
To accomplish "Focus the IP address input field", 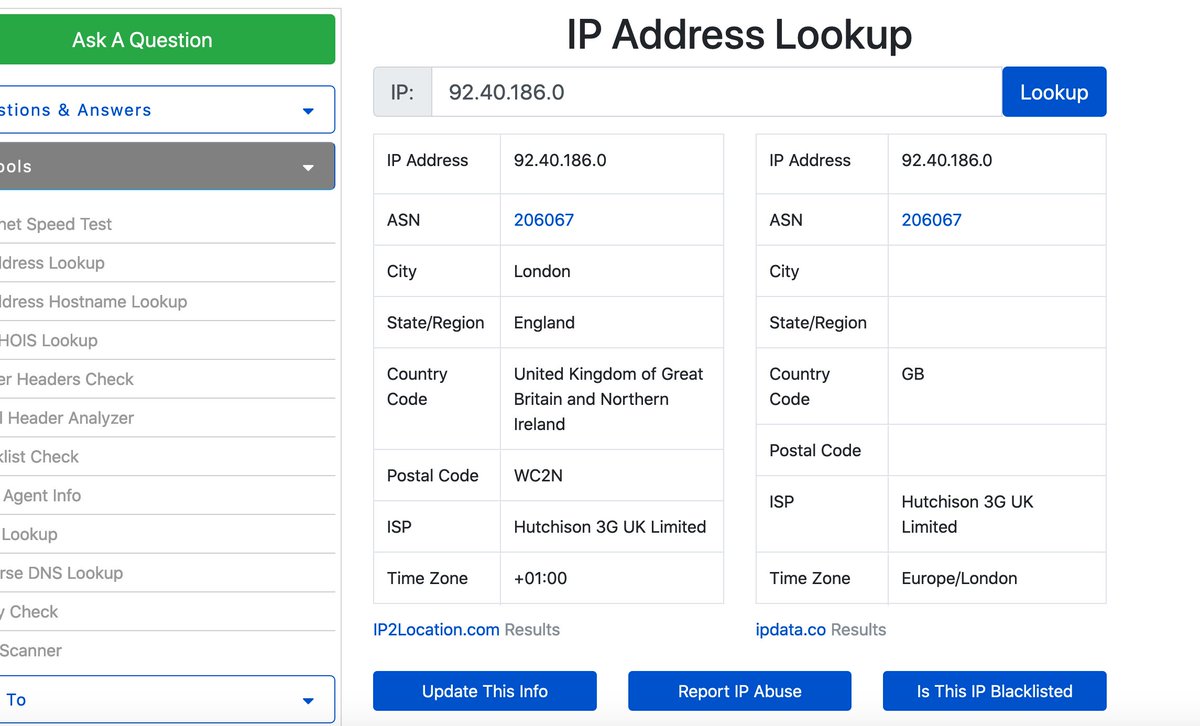I will pos(717,92).
